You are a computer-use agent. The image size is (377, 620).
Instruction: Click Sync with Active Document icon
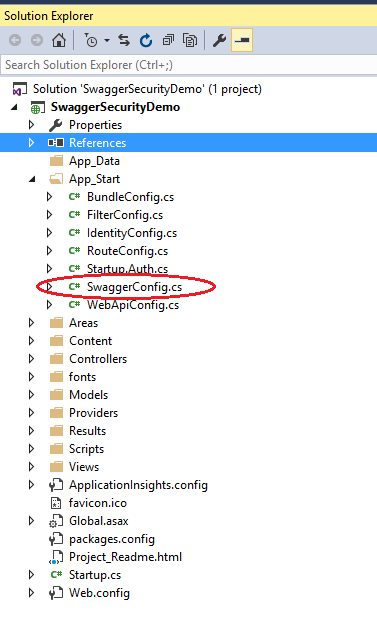[x=124, y=40]
